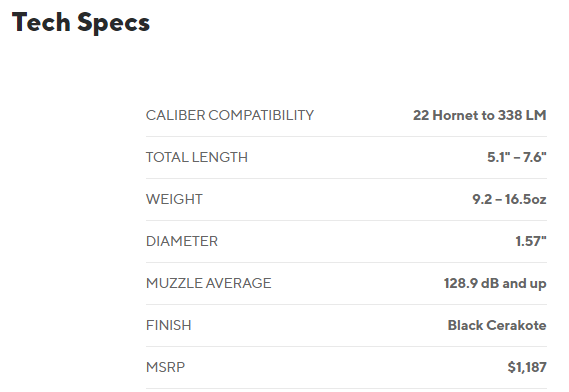569x392 pixels.
Task: Click the word LENGTH in second row
Action: [x=220, y=157]
